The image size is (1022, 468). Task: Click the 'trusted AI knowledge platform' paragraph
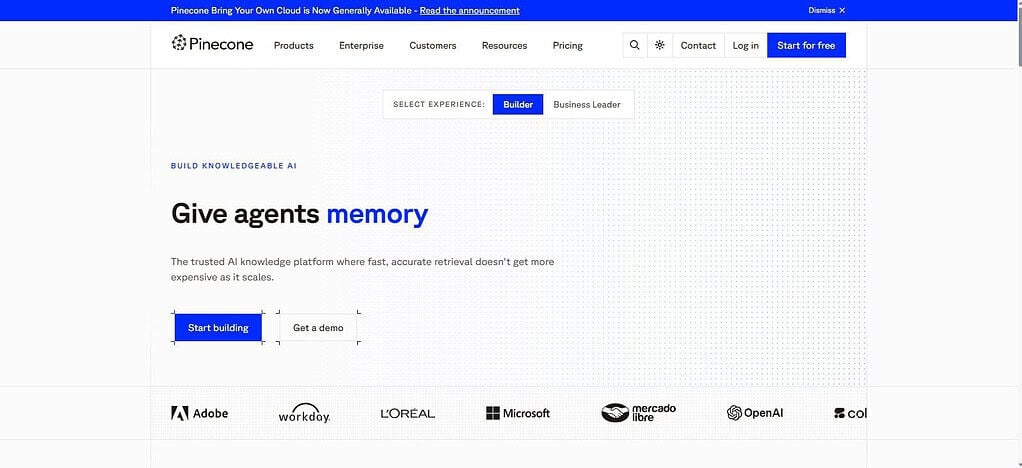click(x=362, y=269)
